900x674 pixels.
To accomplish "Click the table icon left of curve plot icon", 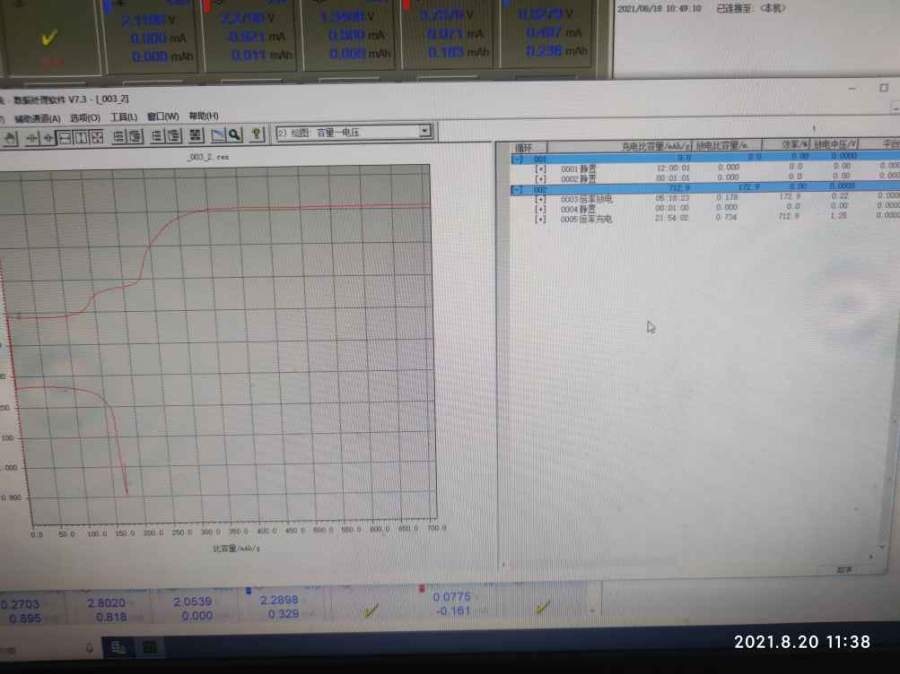I will click(x=196, y=135).
